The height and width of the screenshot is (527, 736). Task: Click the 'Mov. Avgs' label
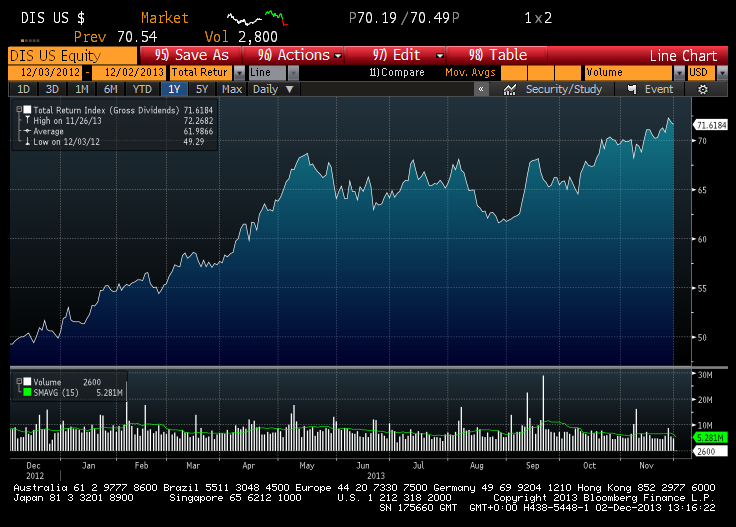[x=470, y=73]
